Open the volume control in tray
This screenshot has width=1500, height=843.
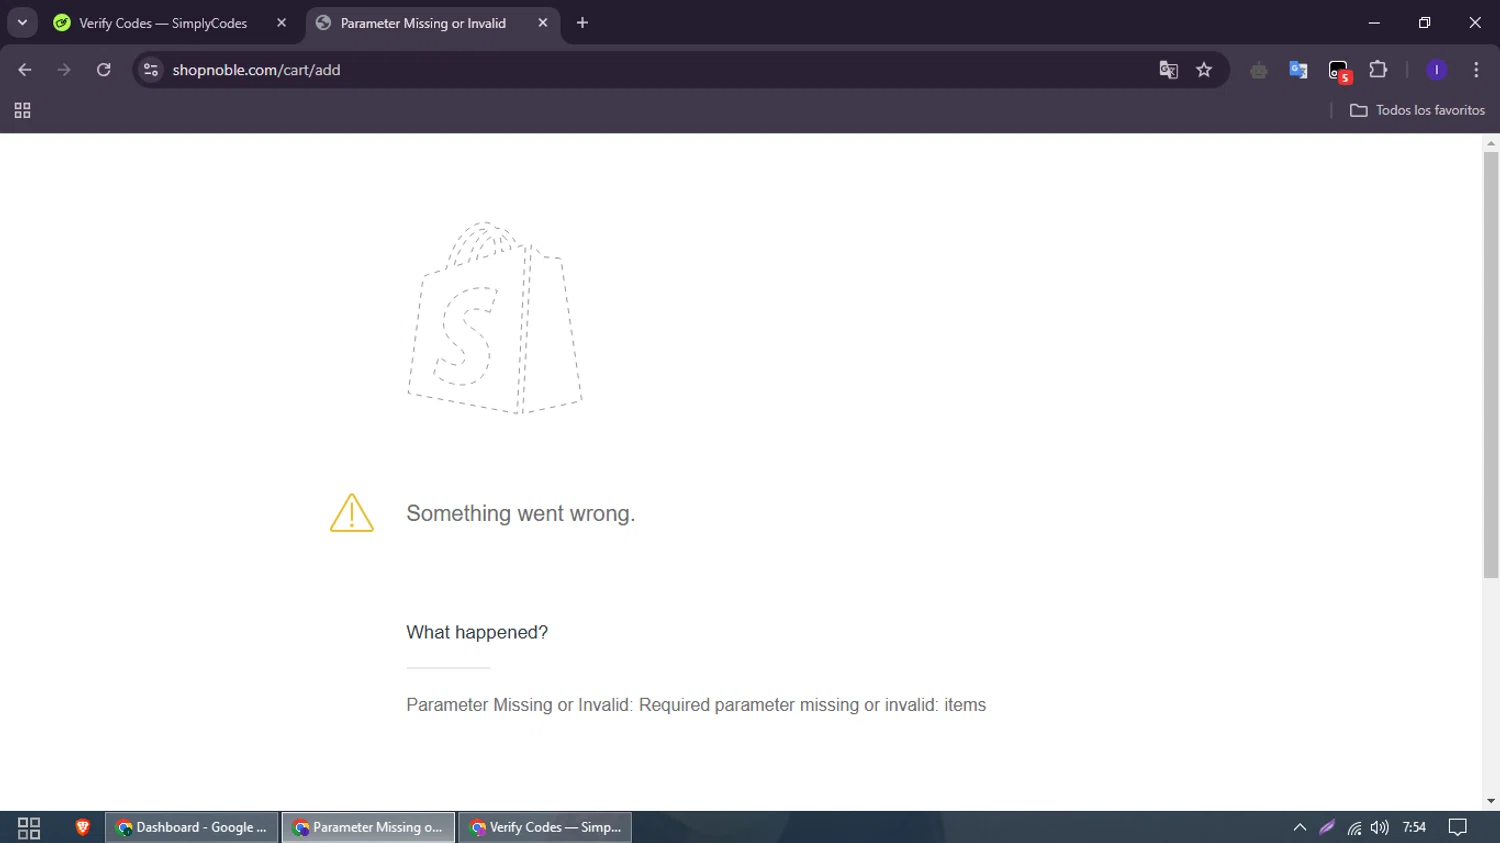pos(1380,827)
